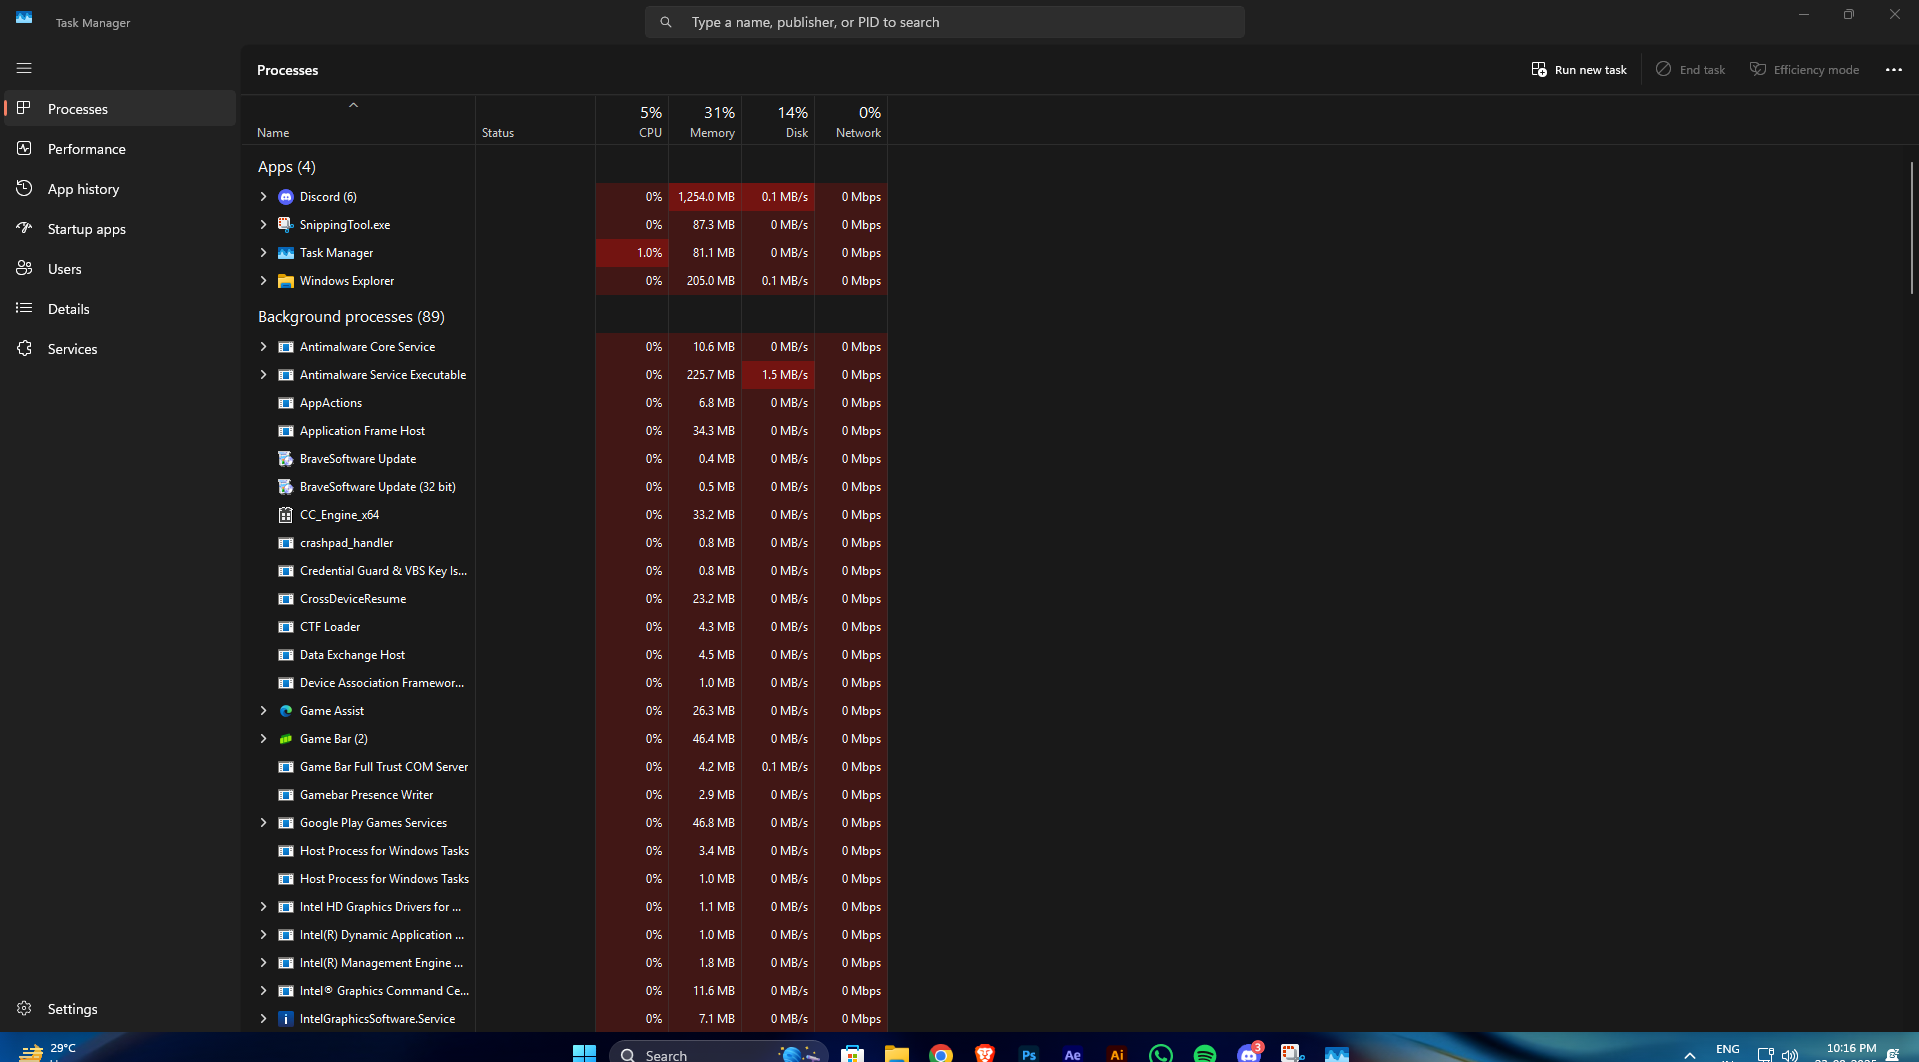Image resolution: width=1919 pixels, height=1062 pixels.
Task: Open the App history page
Action: point(120,188)
